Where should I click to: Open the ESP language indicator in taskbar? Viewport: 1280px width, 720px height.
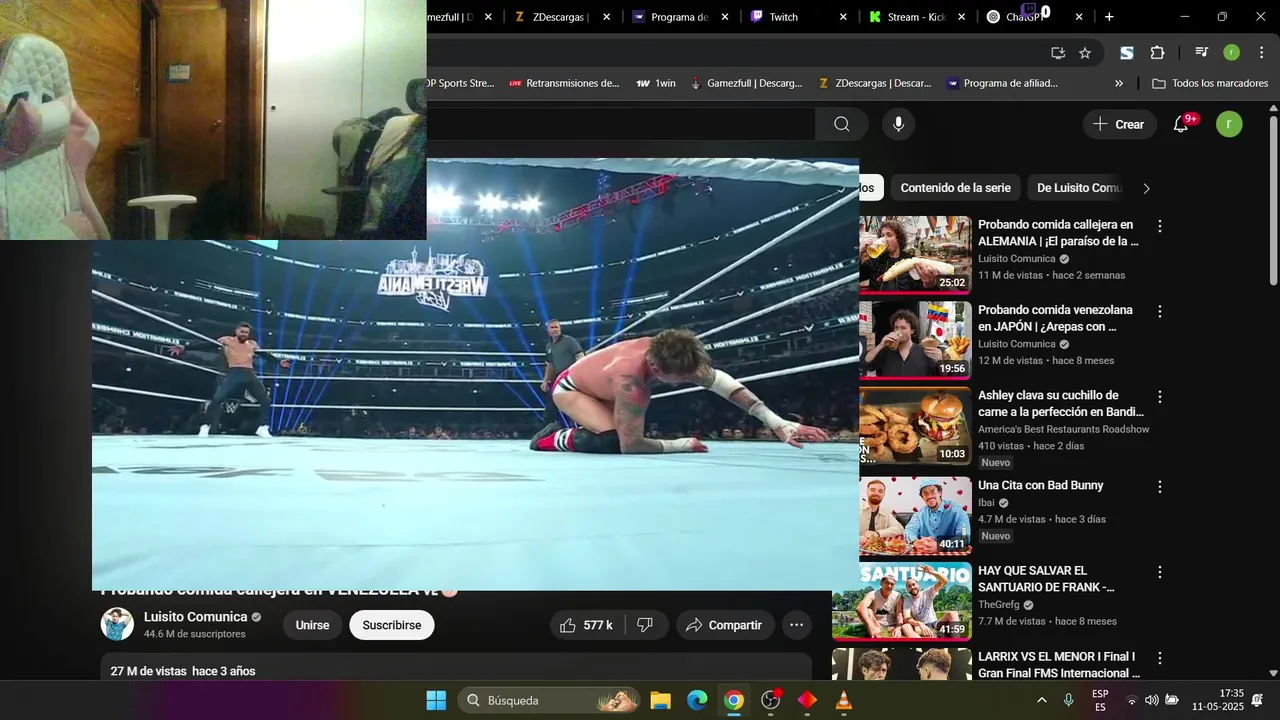coord(1100,700)
